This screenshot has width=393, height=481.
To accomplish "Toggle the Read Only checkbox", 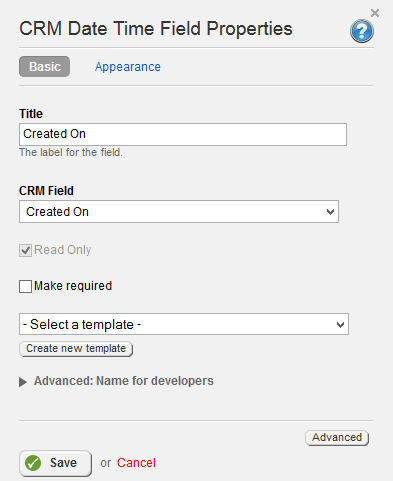I will click(25, 250).
